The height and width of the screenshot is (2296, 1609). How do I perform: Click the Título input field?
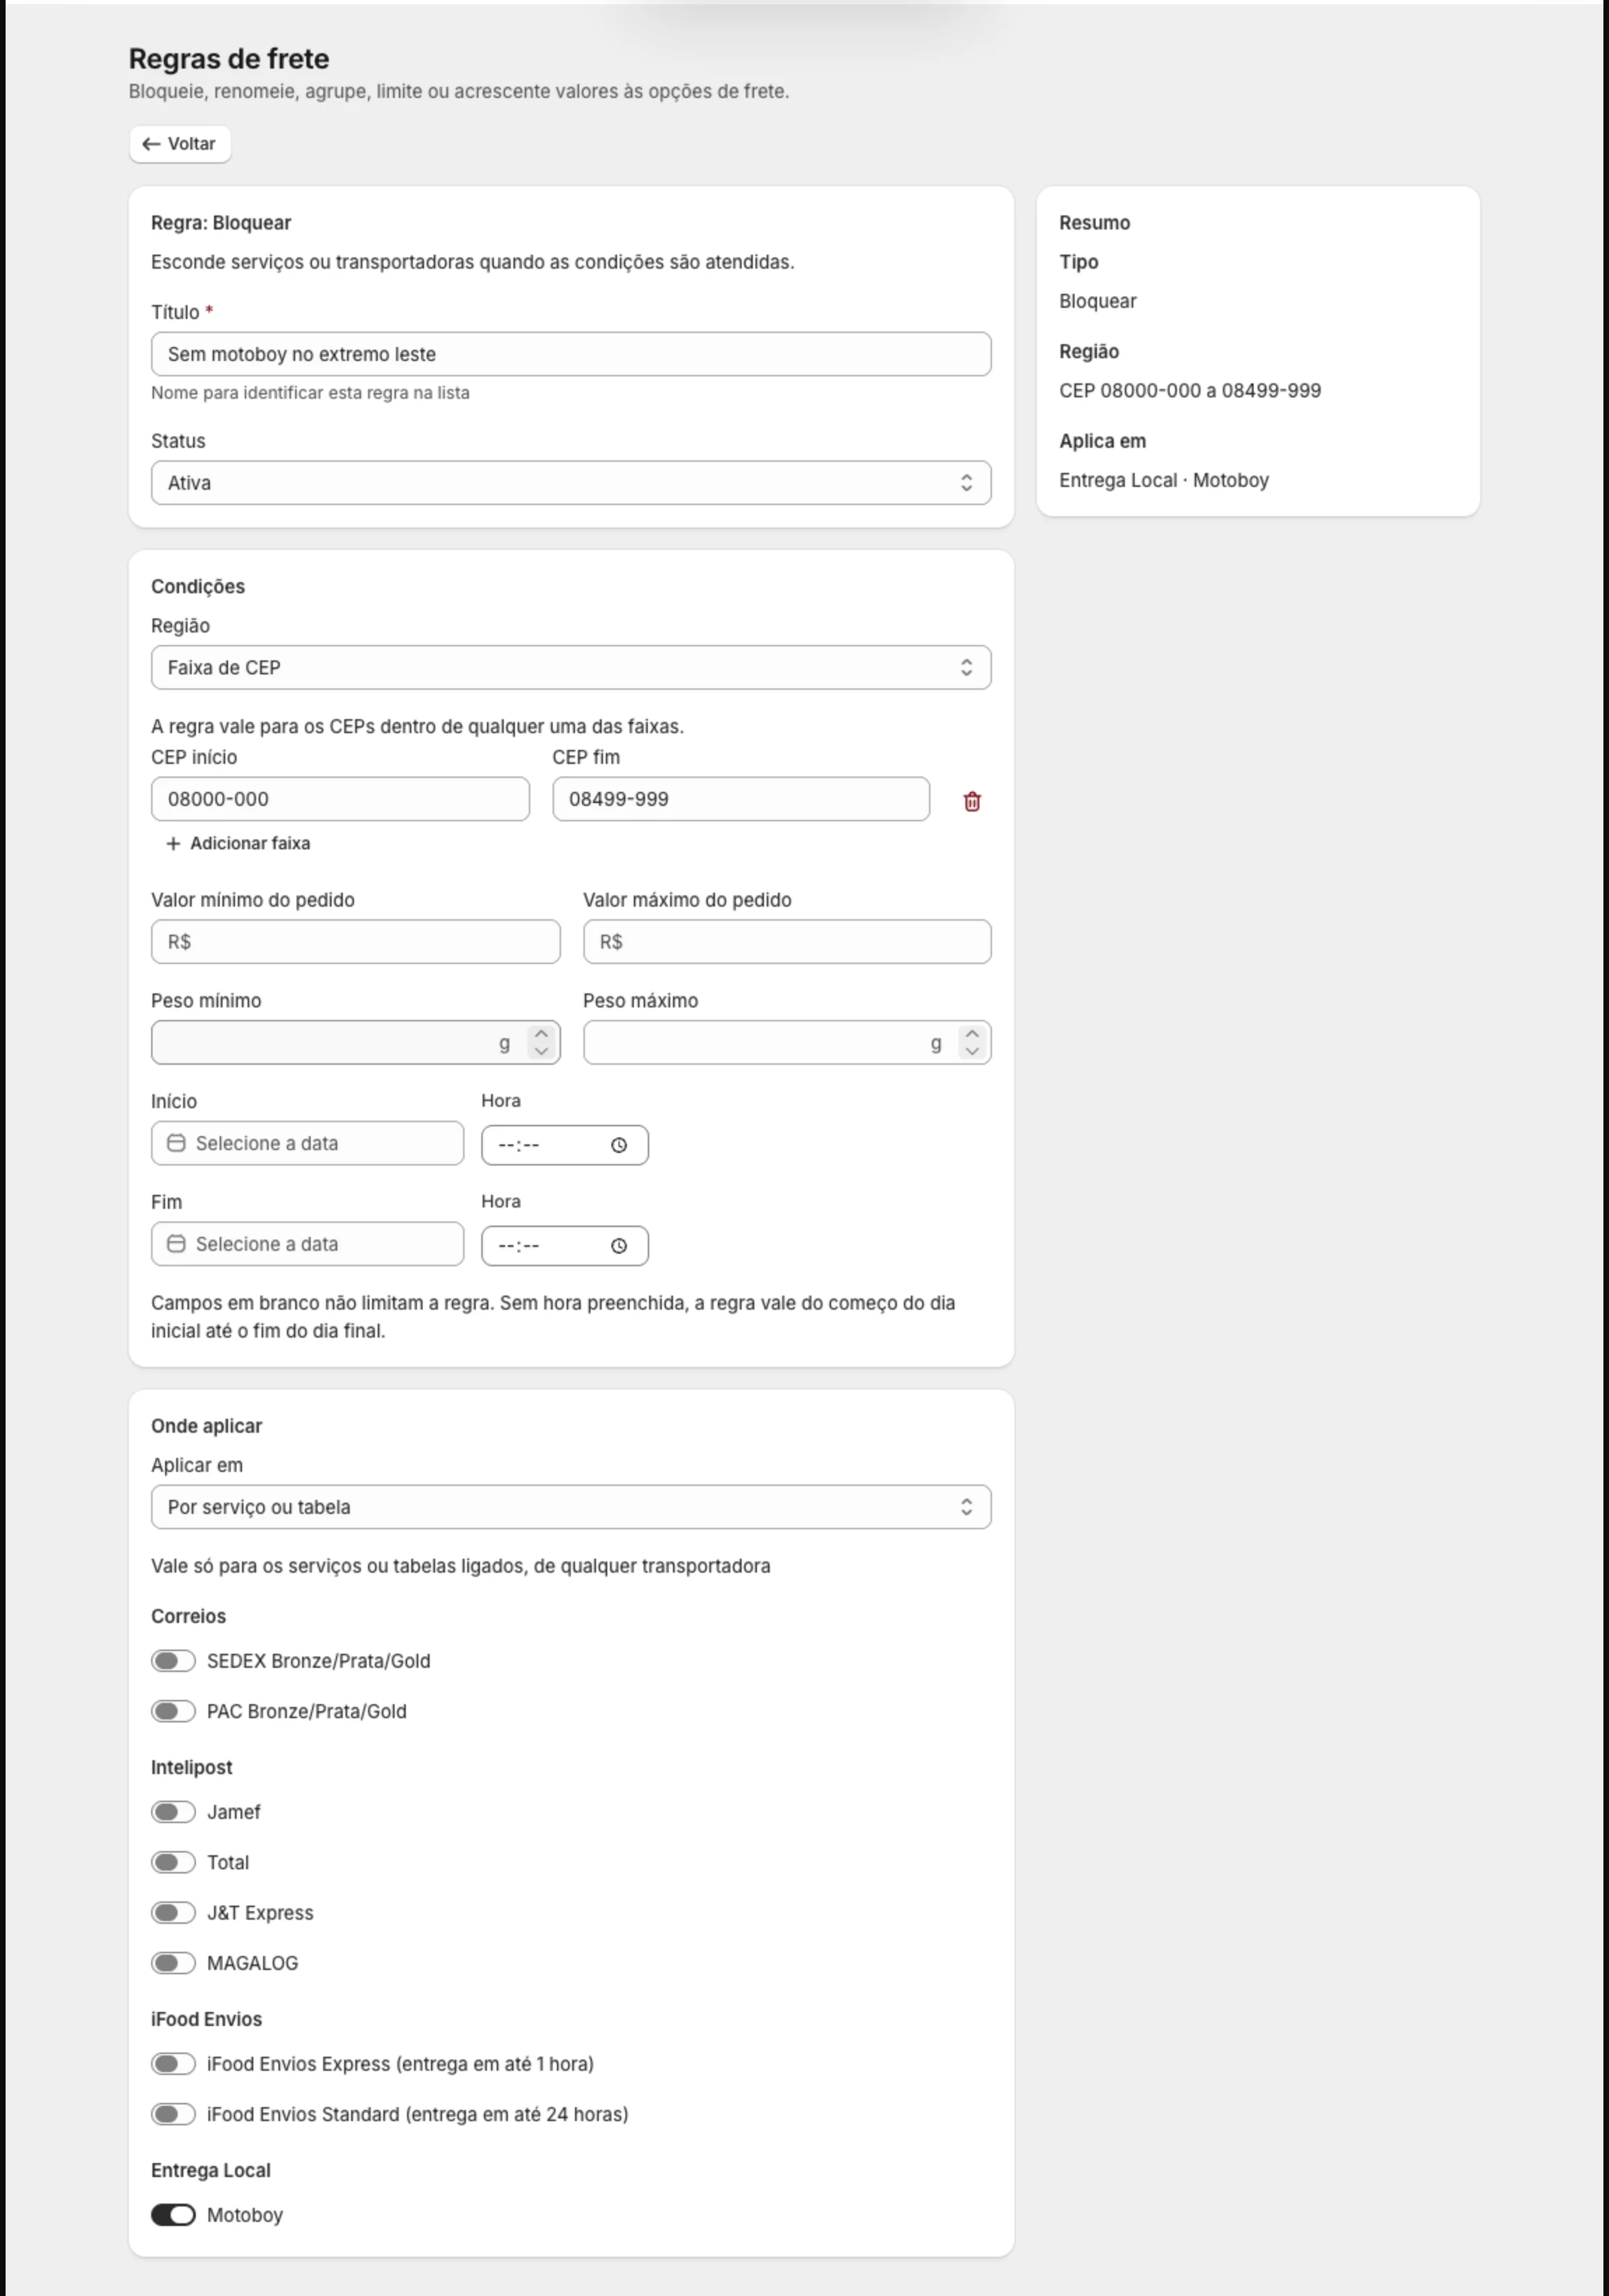(571, 354)
